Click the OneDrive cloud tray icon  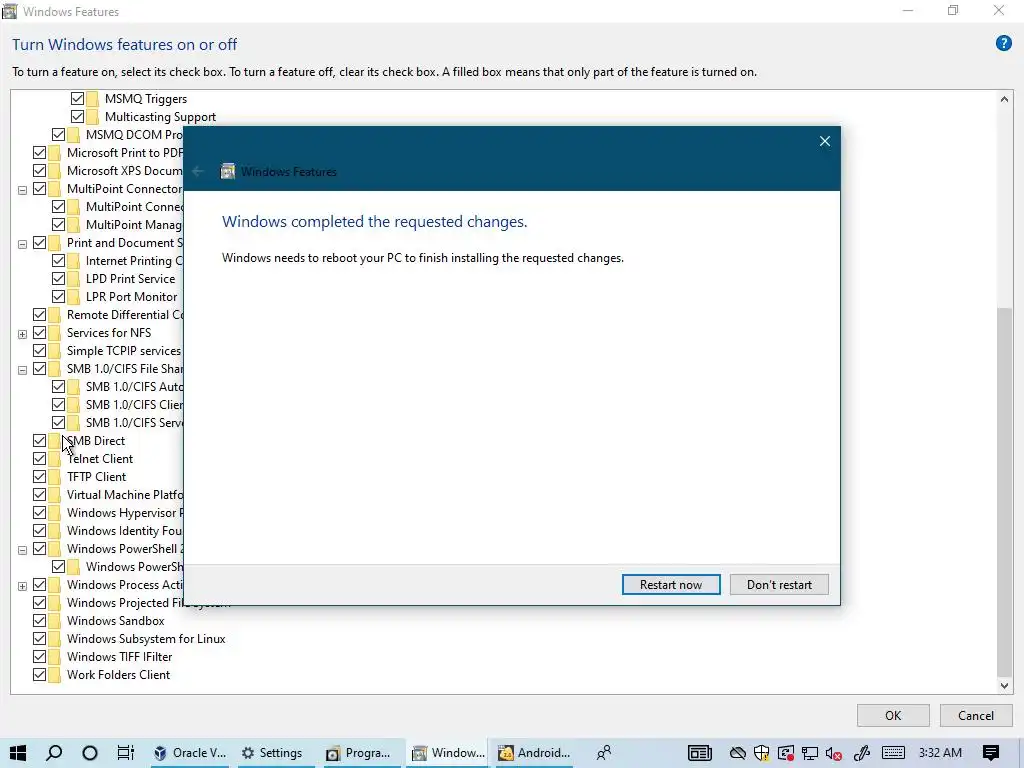click(x=738, y=753)
